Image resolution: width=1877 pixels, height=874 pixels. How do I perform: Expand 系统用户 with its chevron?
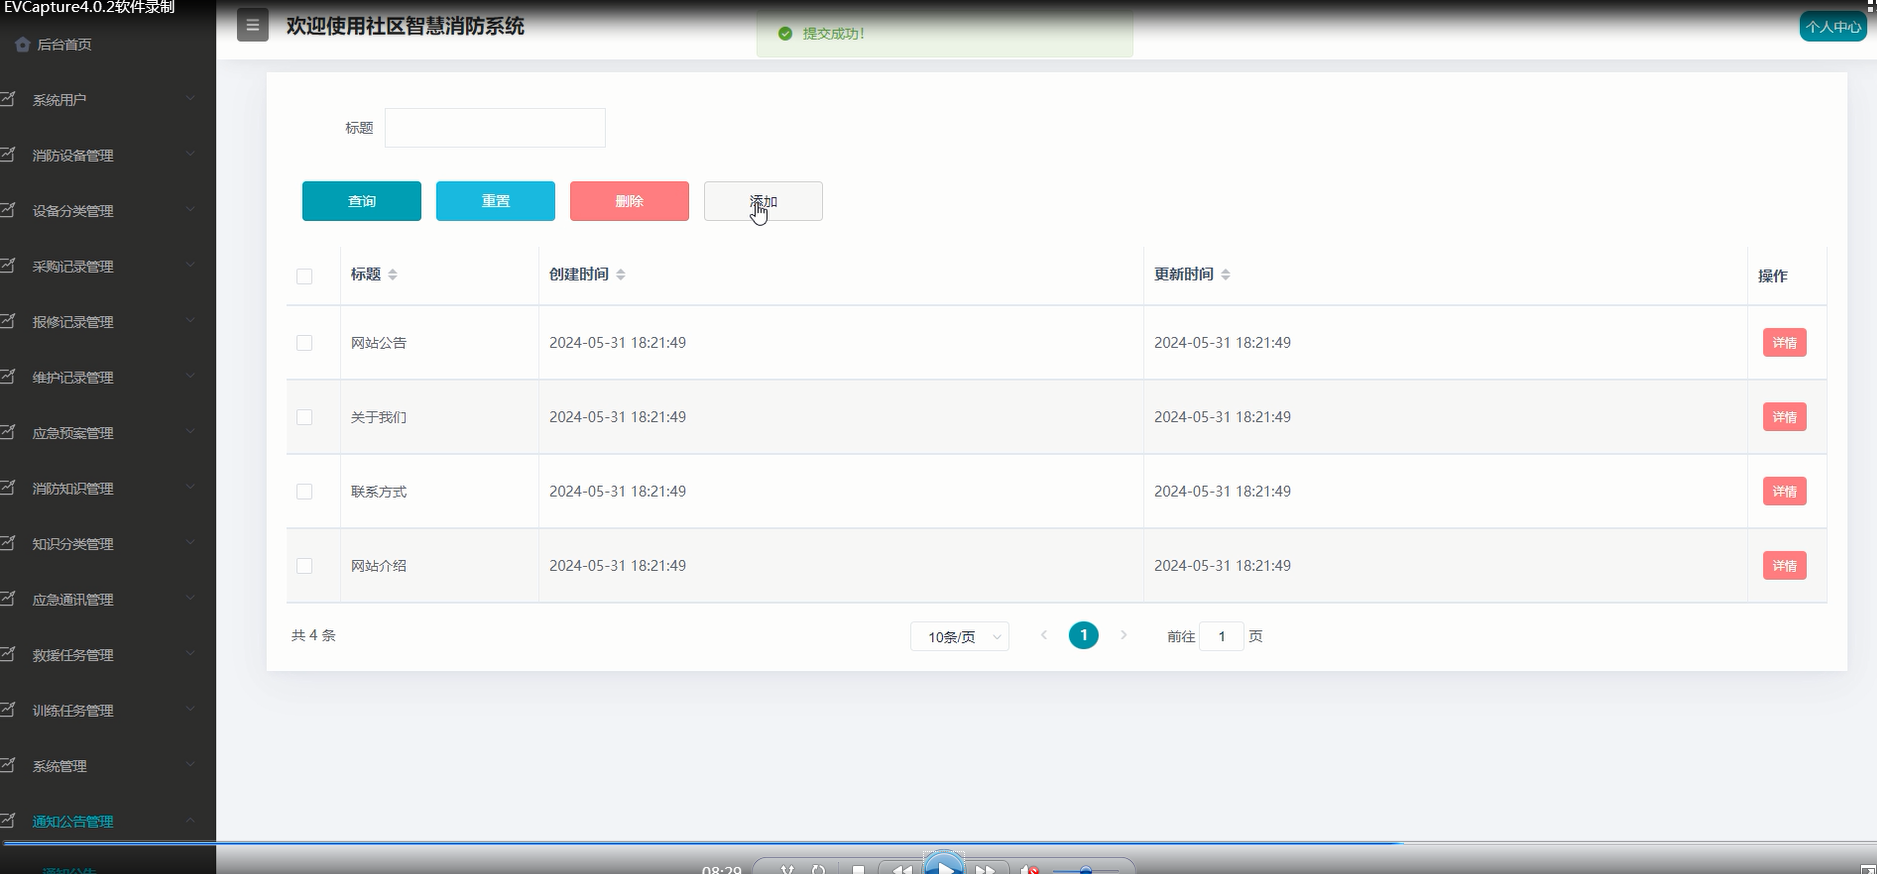[190, 99]
